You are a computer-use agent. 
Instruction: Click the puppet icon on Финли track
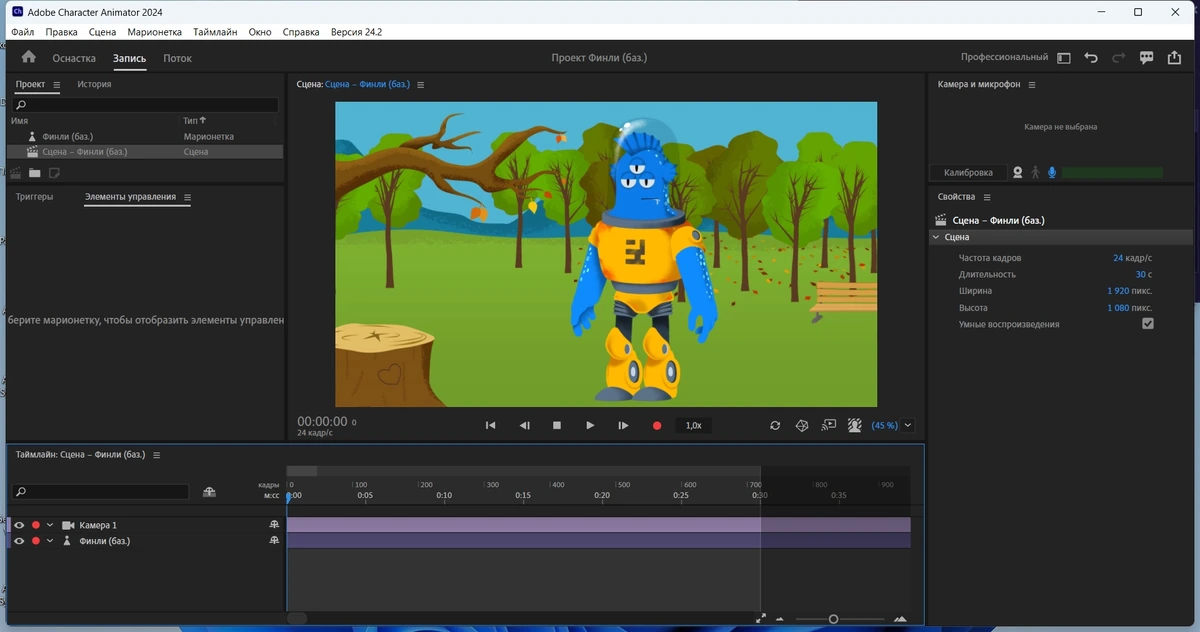pyautogui.click(x=274, y=541)
